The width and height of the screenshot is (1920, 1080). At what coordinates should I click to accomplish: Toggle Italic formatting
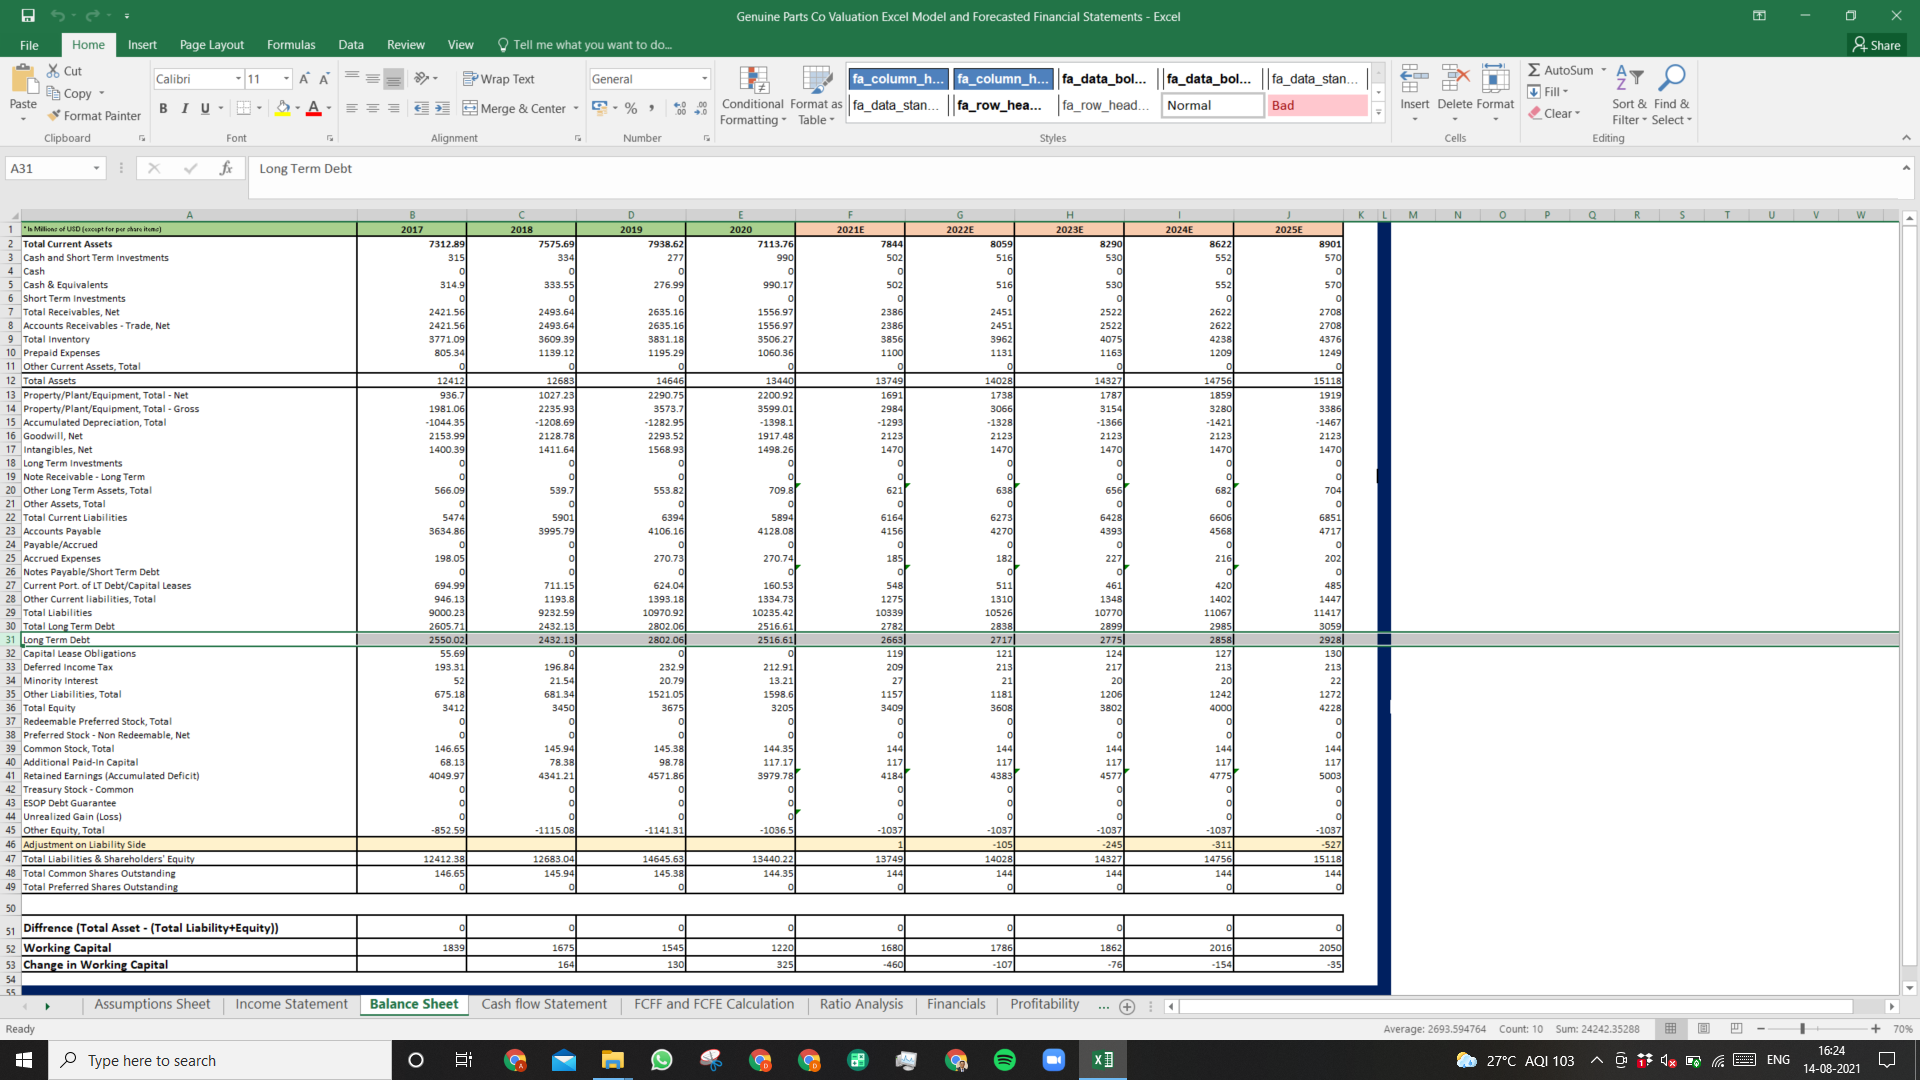click(184, 108)
